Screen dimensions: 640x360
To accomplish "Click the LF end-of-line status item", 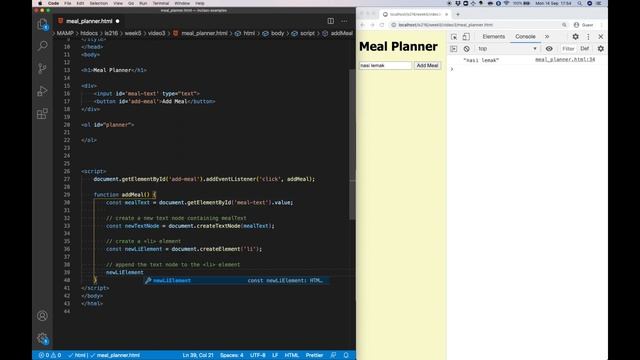I will tap(275, 355).
